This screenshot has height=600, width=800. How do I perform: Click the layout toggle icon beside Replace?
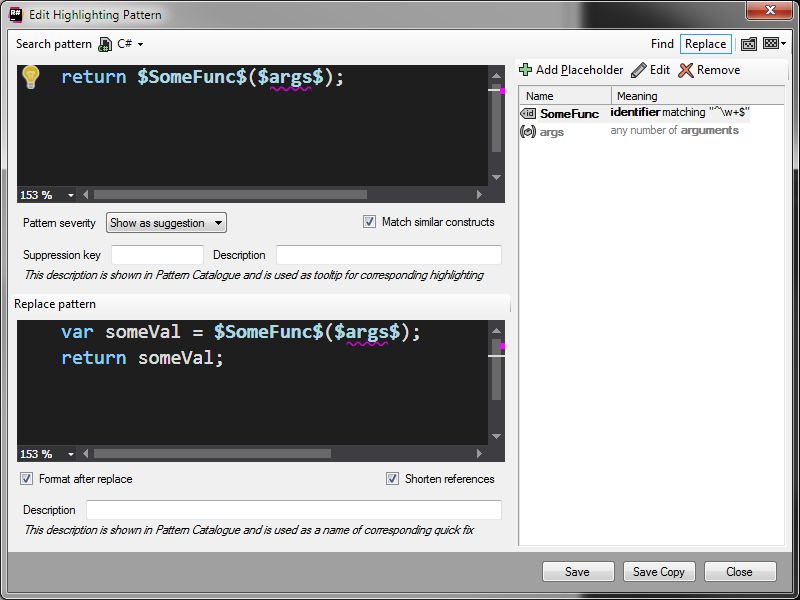tap(748, 44)
